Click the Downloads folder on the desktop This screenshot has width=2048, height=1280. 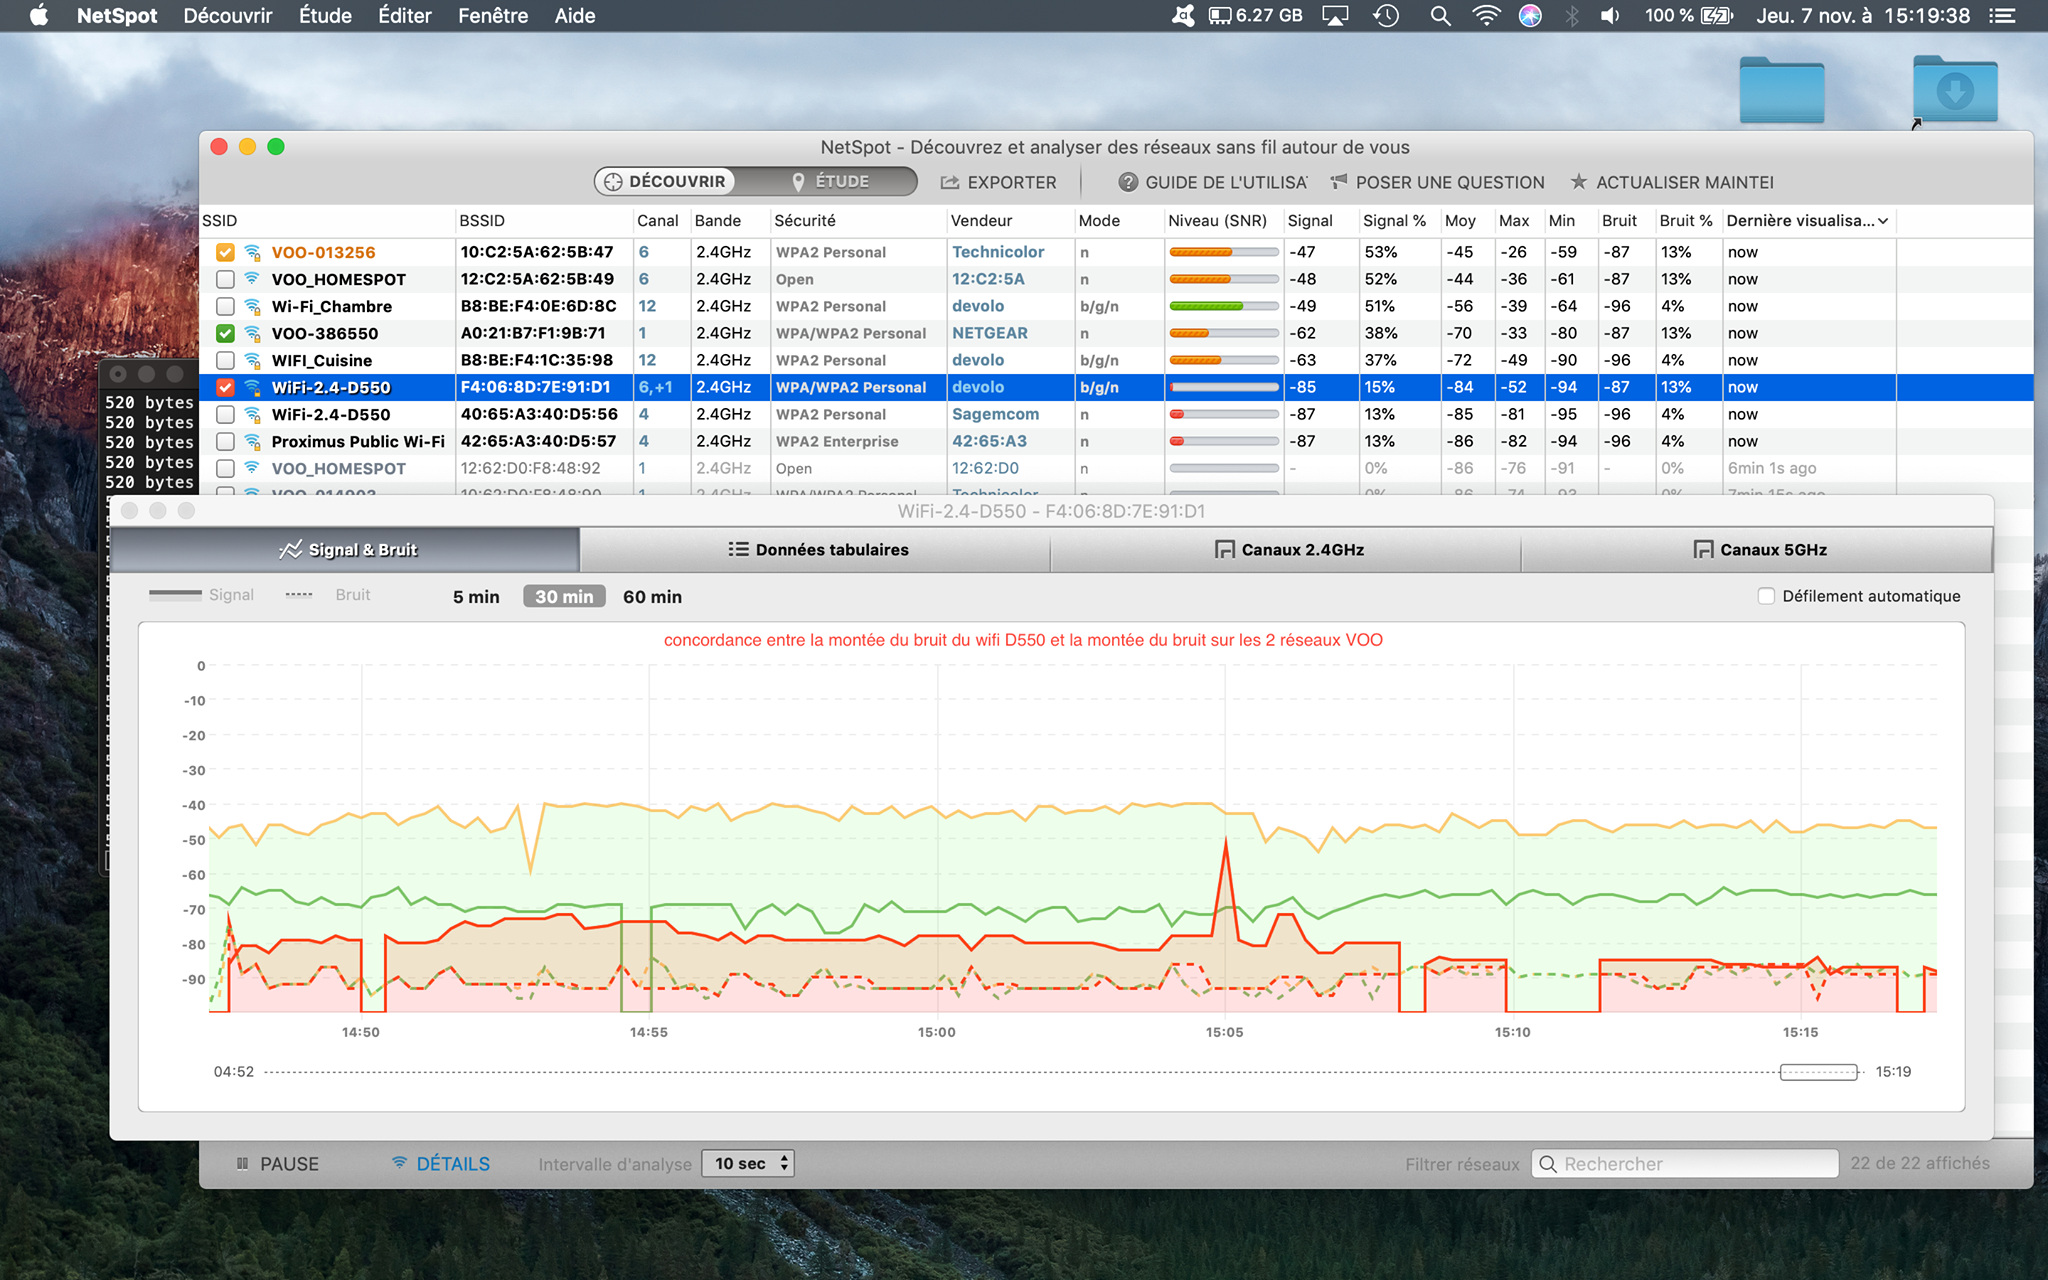click(x=1955, y=90)
